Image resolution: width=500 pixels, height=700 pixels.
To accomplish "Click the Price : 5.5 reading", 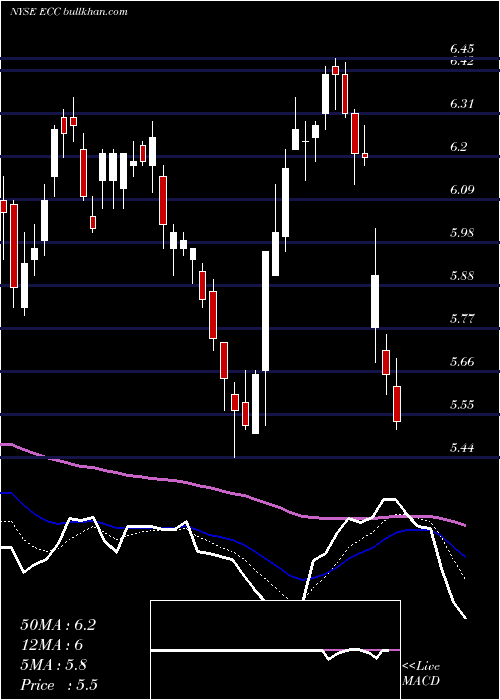I will pyautogui.click(x=59, y=685).
